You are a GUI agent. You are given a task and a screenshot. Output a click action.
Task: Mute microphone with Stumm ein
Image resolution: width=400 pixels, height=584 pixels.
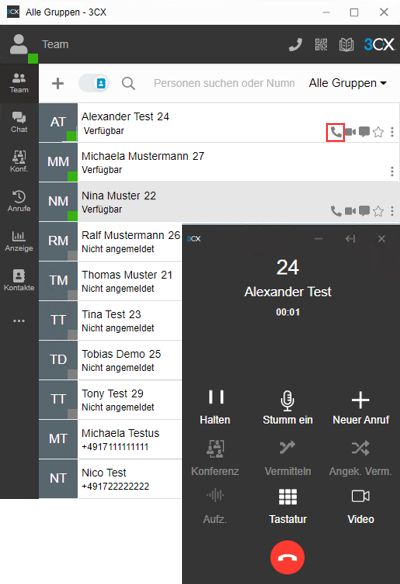coord(288,407)
